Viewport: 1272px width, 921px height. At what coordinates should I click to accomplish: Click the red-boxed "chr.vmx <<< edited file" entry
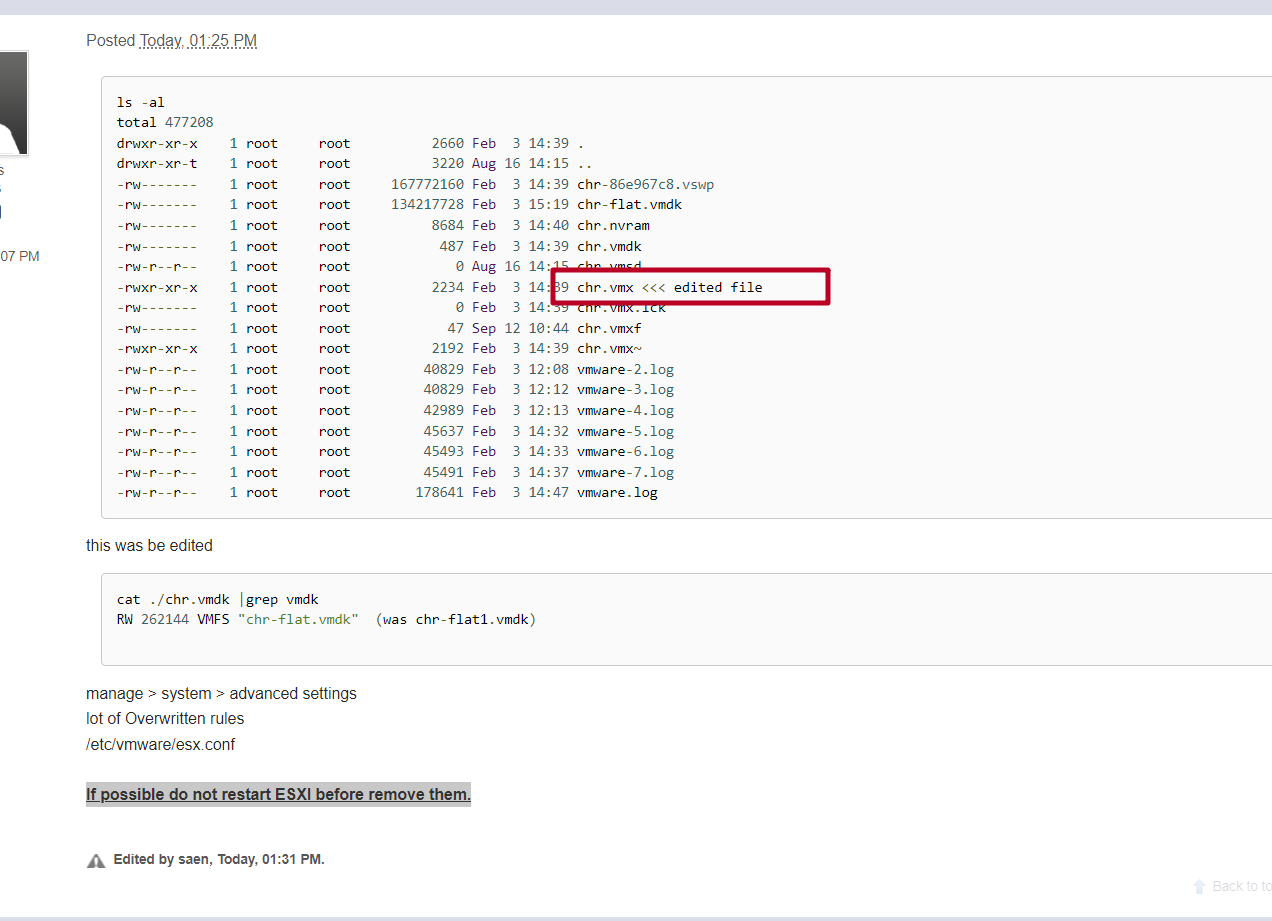tap(669, 287)
